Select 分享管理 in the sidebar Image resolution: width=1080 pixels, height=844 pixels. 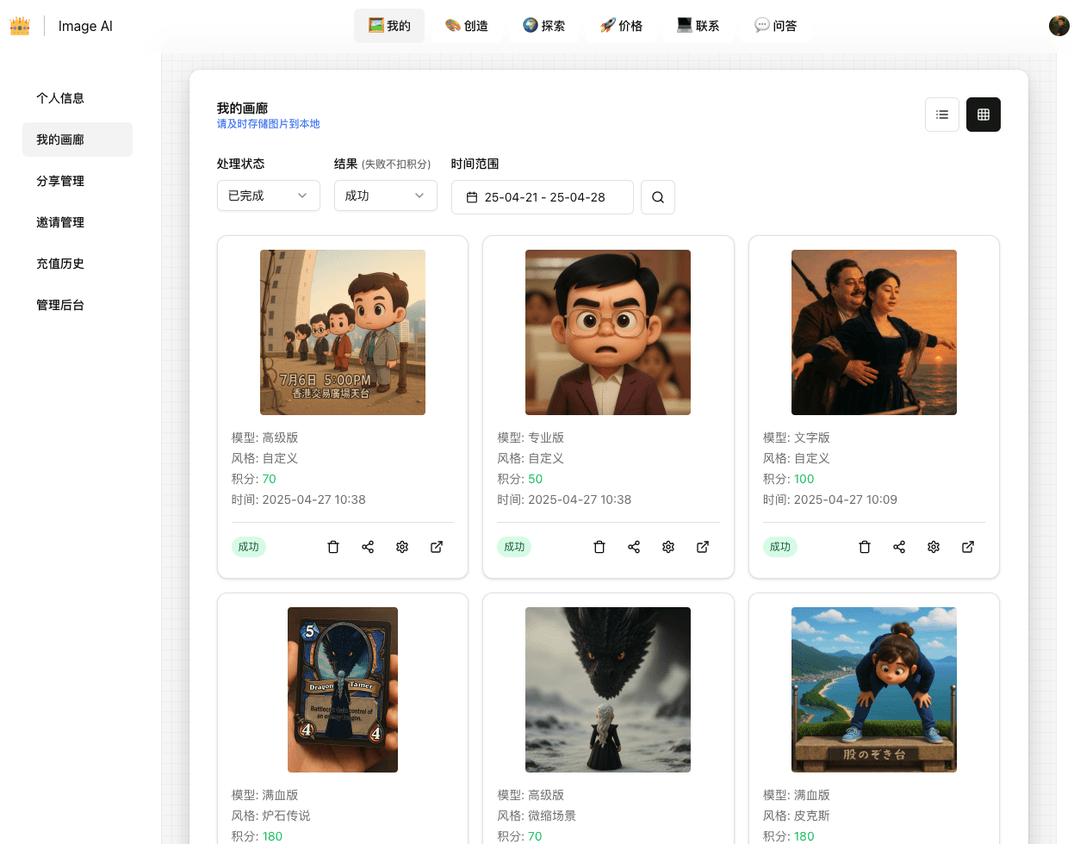[x=60, y=181]
